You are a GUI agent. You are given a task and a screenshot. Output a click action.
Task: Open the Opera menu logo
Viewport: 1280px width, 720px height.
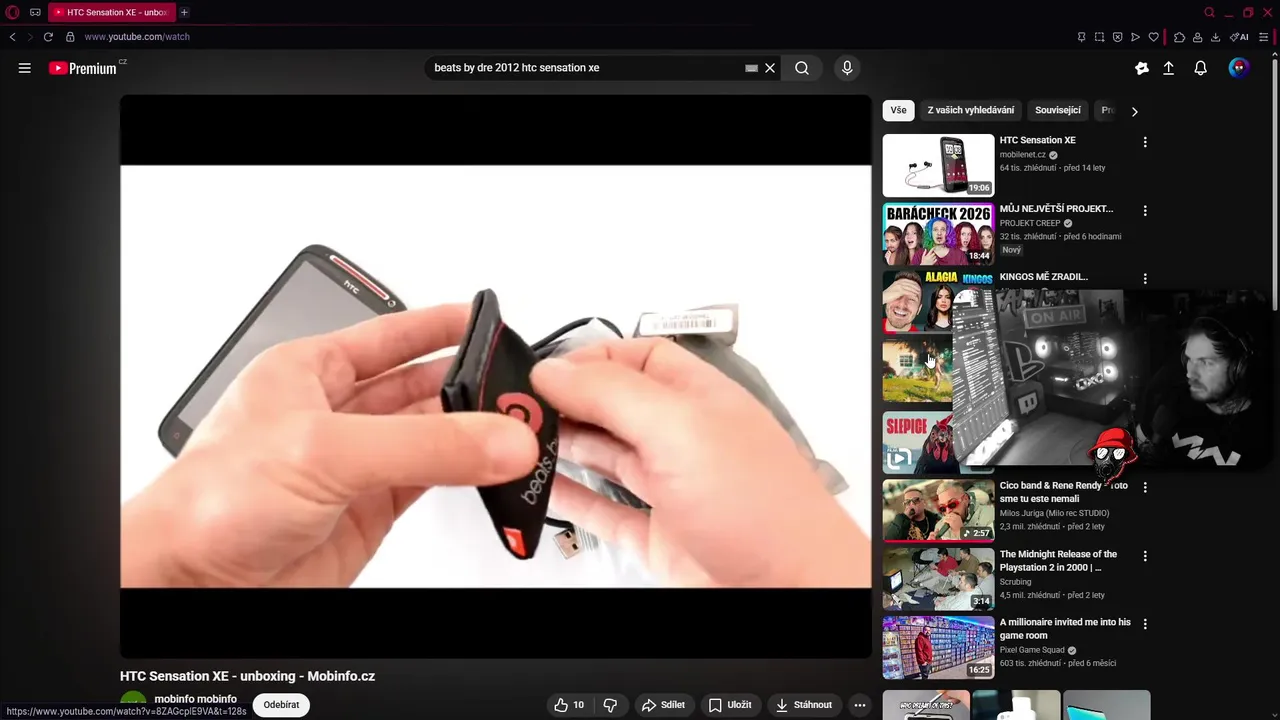click(13, 12)
